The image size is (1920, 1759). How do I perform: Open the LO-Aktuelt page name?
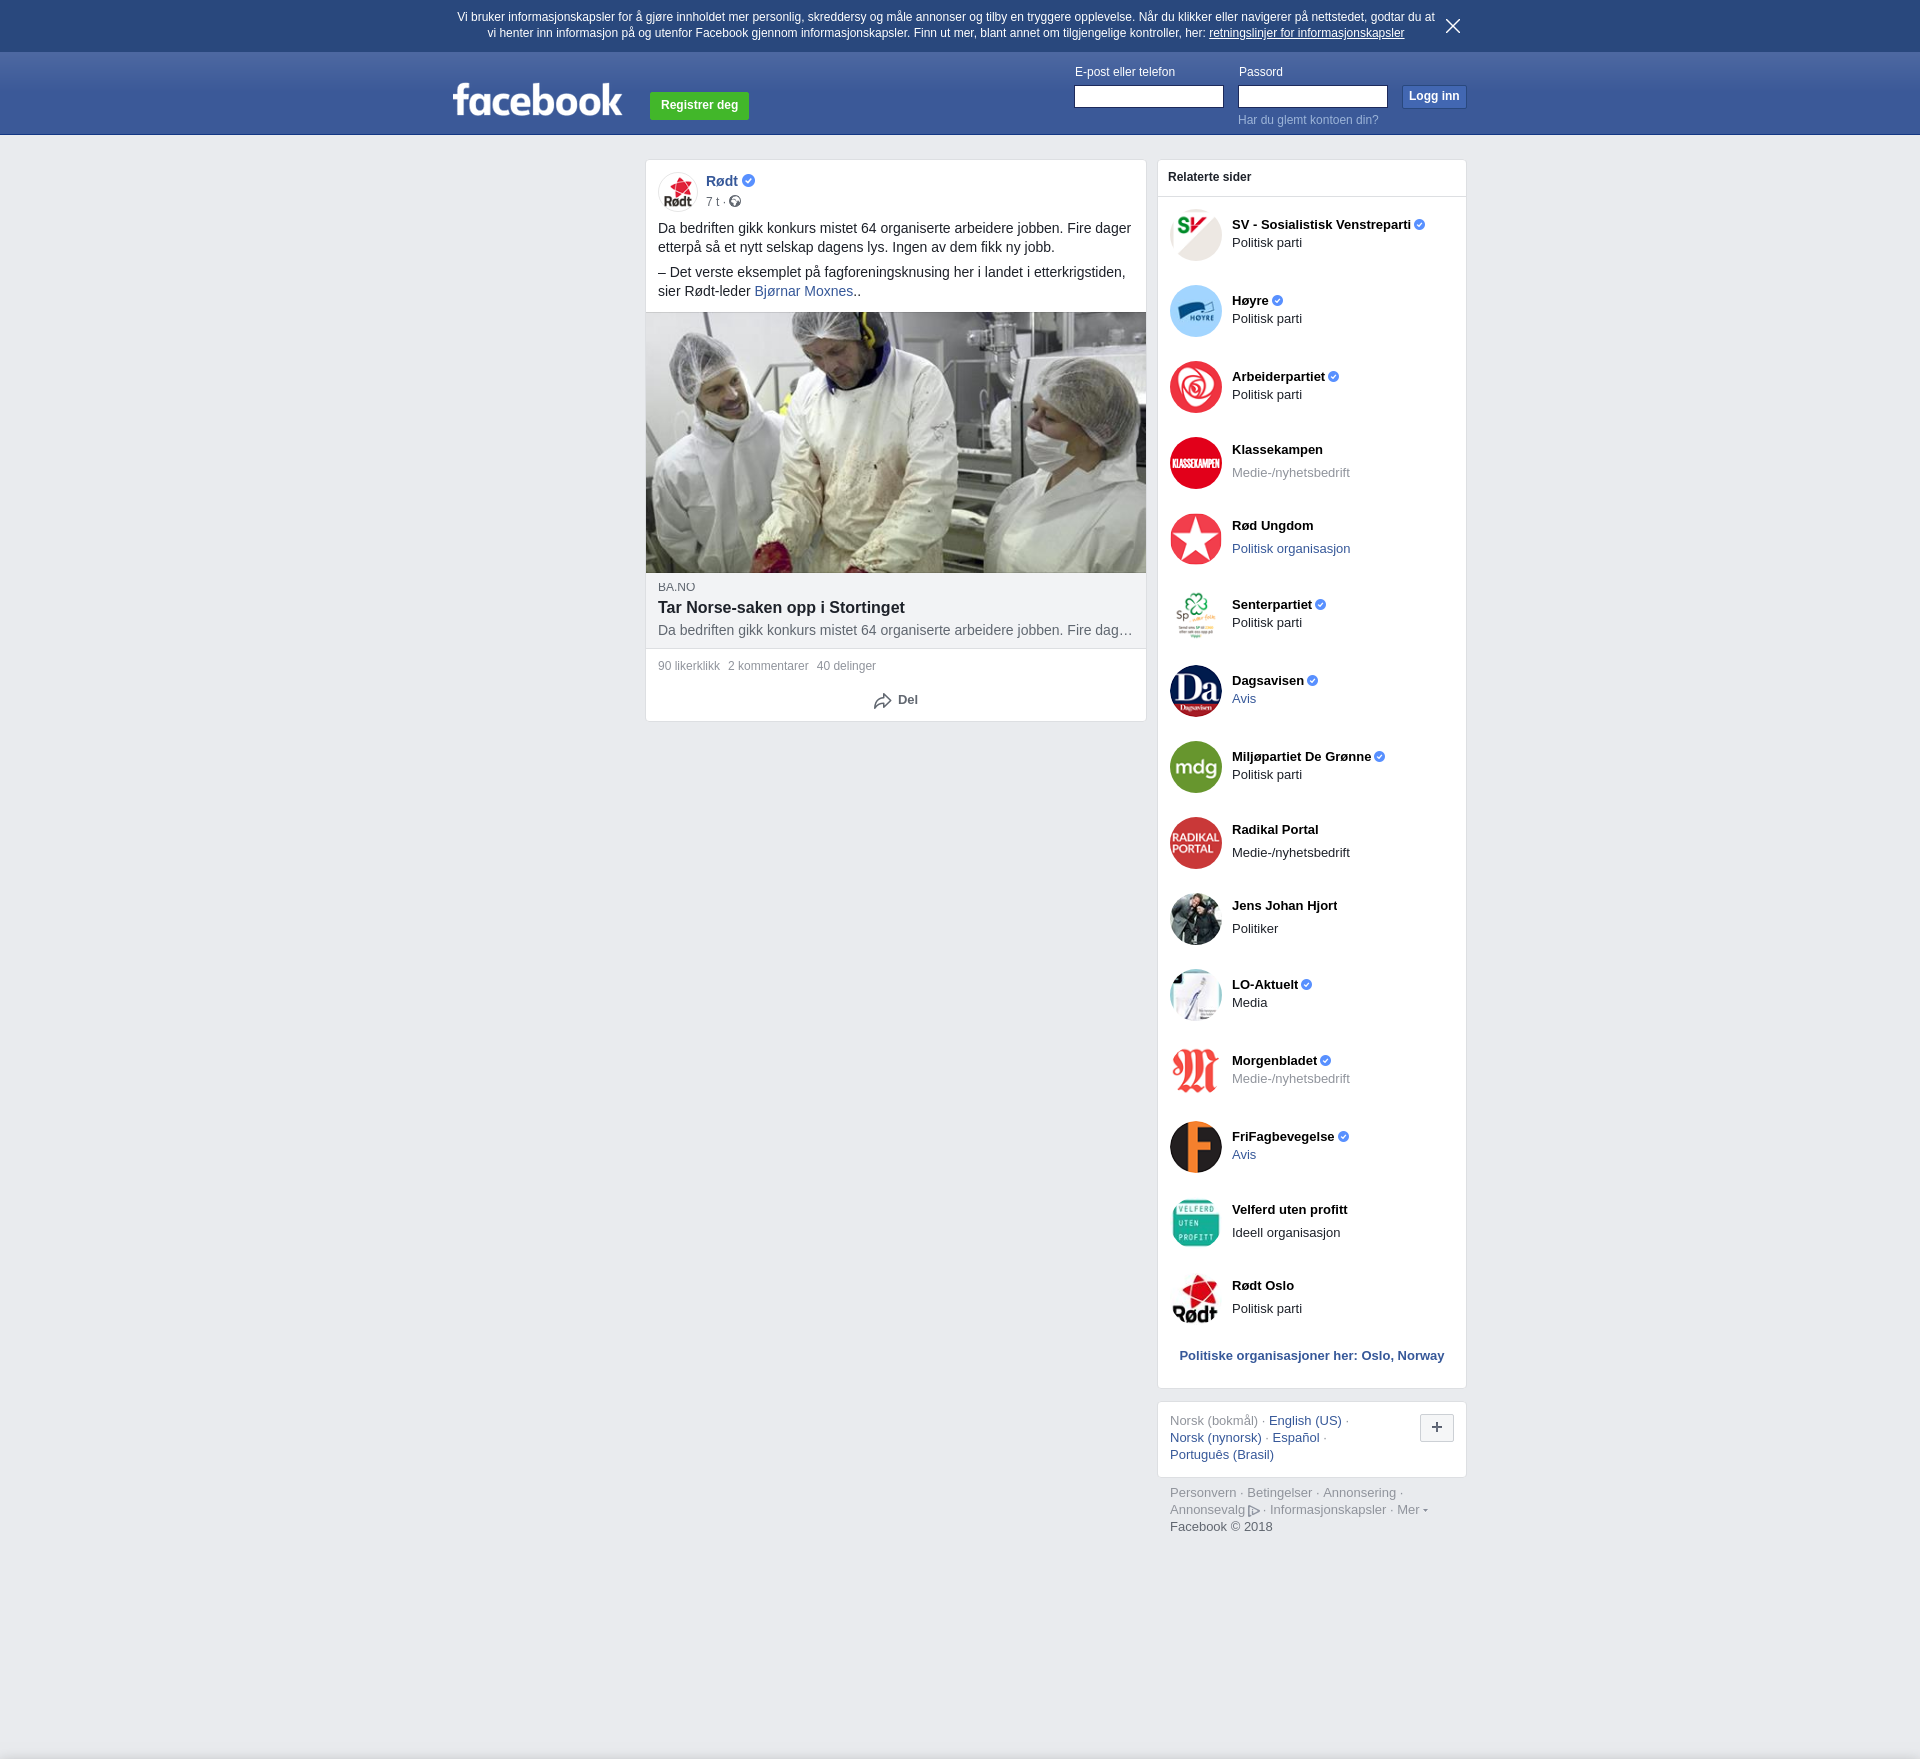1265,985
